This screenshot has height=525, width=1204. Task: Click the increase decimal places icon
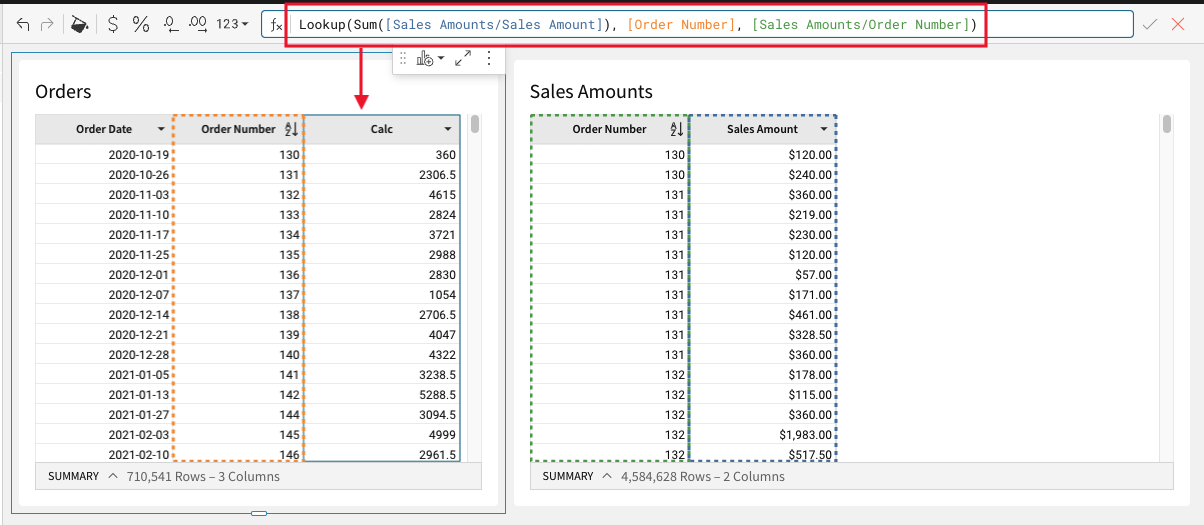coord(198,24)
